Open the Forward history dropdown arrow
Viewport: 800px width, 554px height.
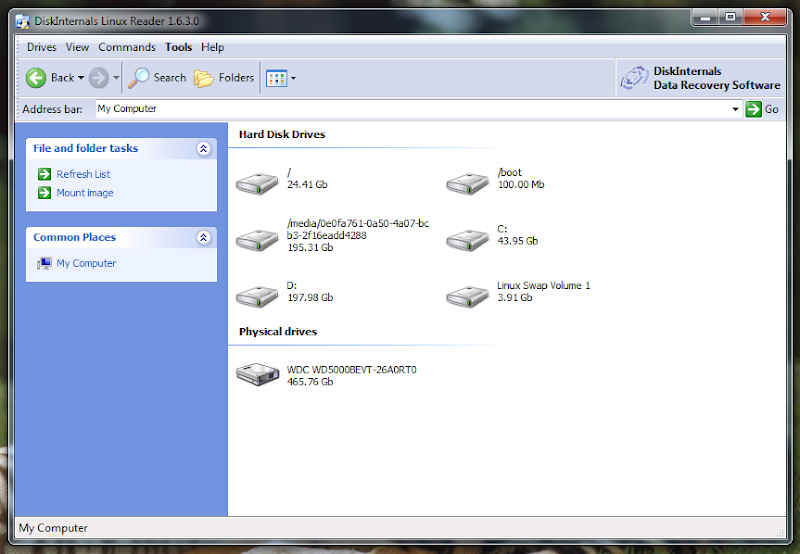(116, 78)
